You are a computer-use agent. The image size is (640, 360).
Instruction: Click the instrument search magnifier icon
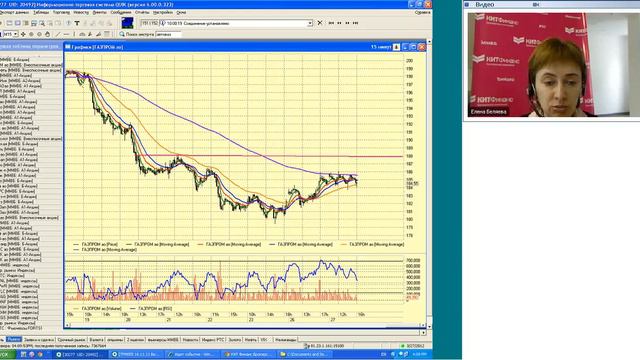point(122,34)
